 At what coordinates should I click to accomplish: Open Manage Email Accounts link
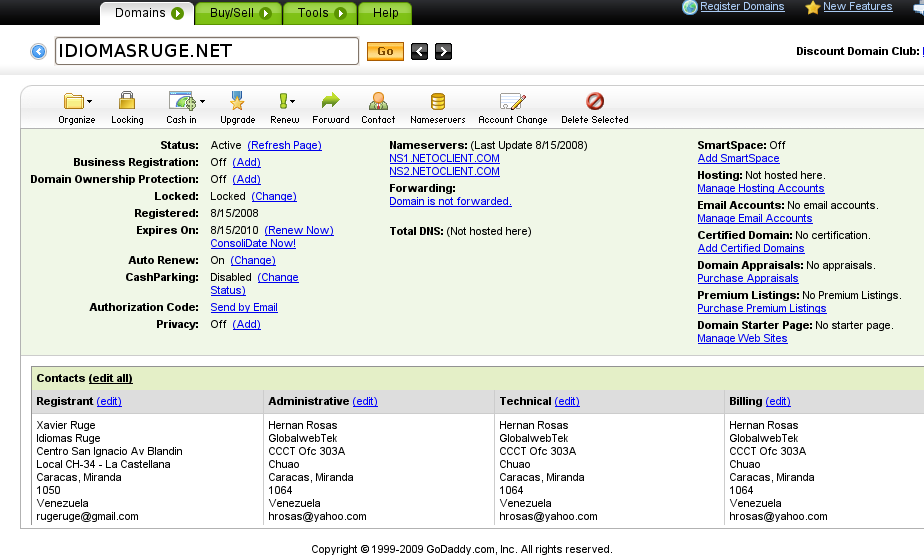(x=755, y=219)
